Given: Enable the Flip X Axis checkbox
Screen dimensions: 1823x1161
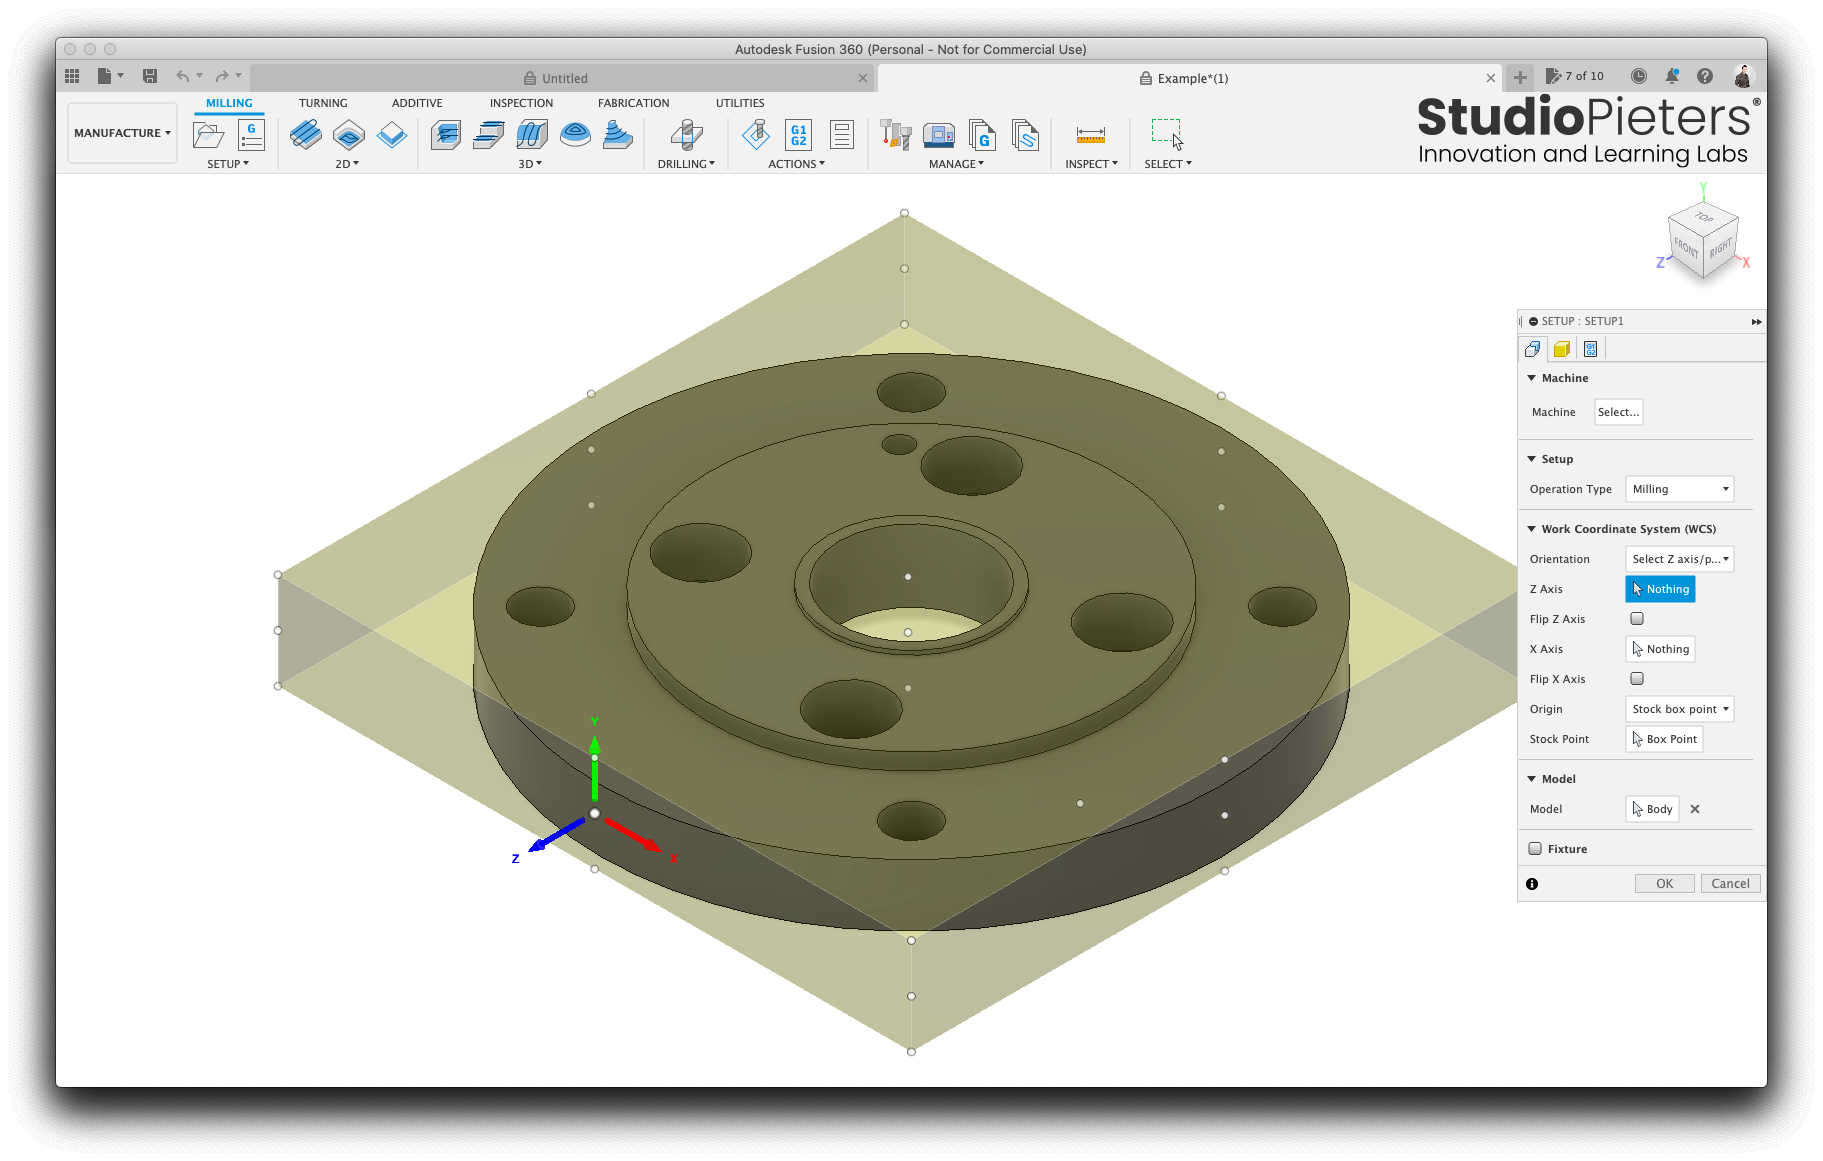Looking at the screenshot, I should coord(1637,679).
